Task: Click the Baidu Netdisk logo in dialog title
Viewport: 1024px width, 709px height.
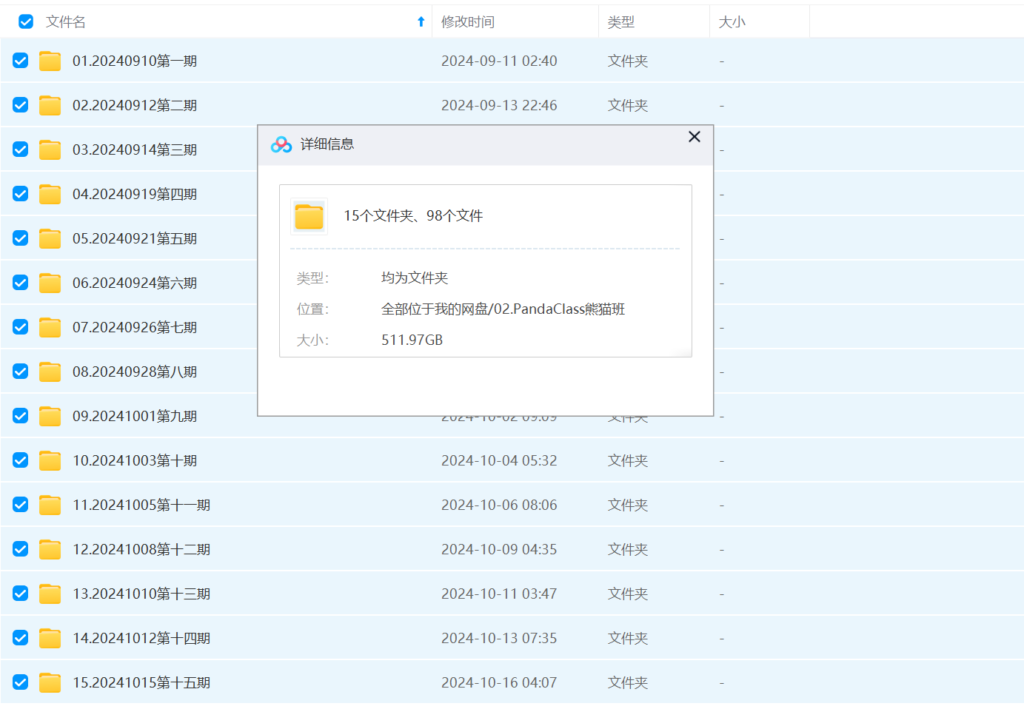Action: (x=281, y=144)
